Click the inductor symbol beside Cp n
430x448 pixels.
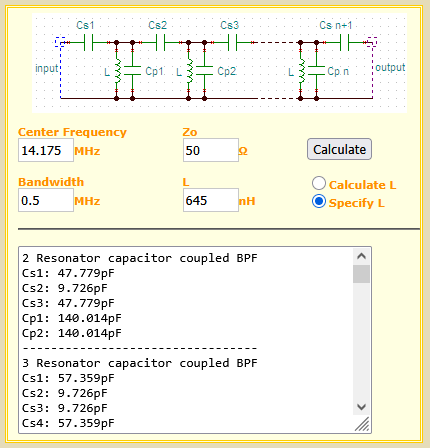301,71
